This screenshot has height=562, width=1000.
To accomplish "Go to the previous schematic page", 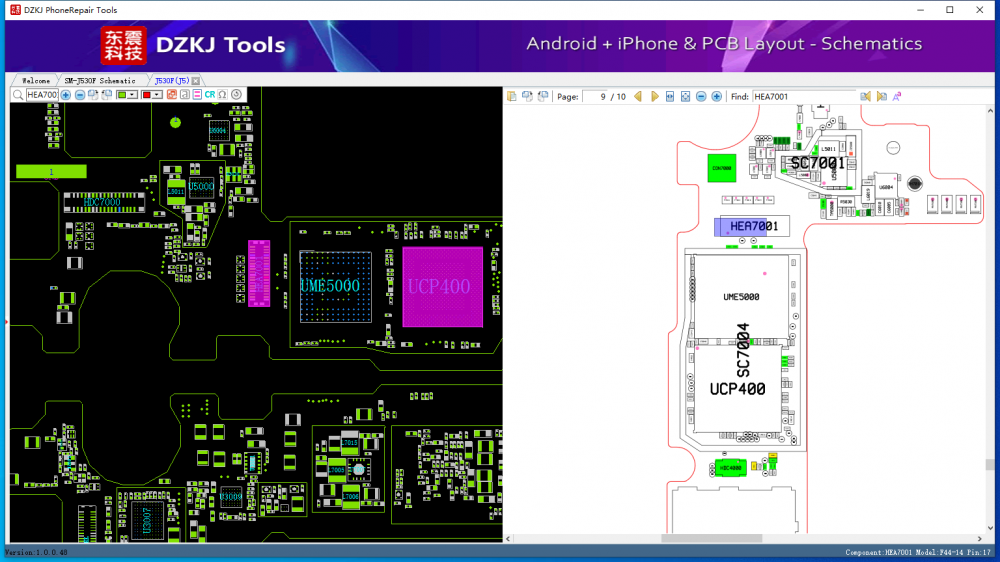I will point(638,96).
